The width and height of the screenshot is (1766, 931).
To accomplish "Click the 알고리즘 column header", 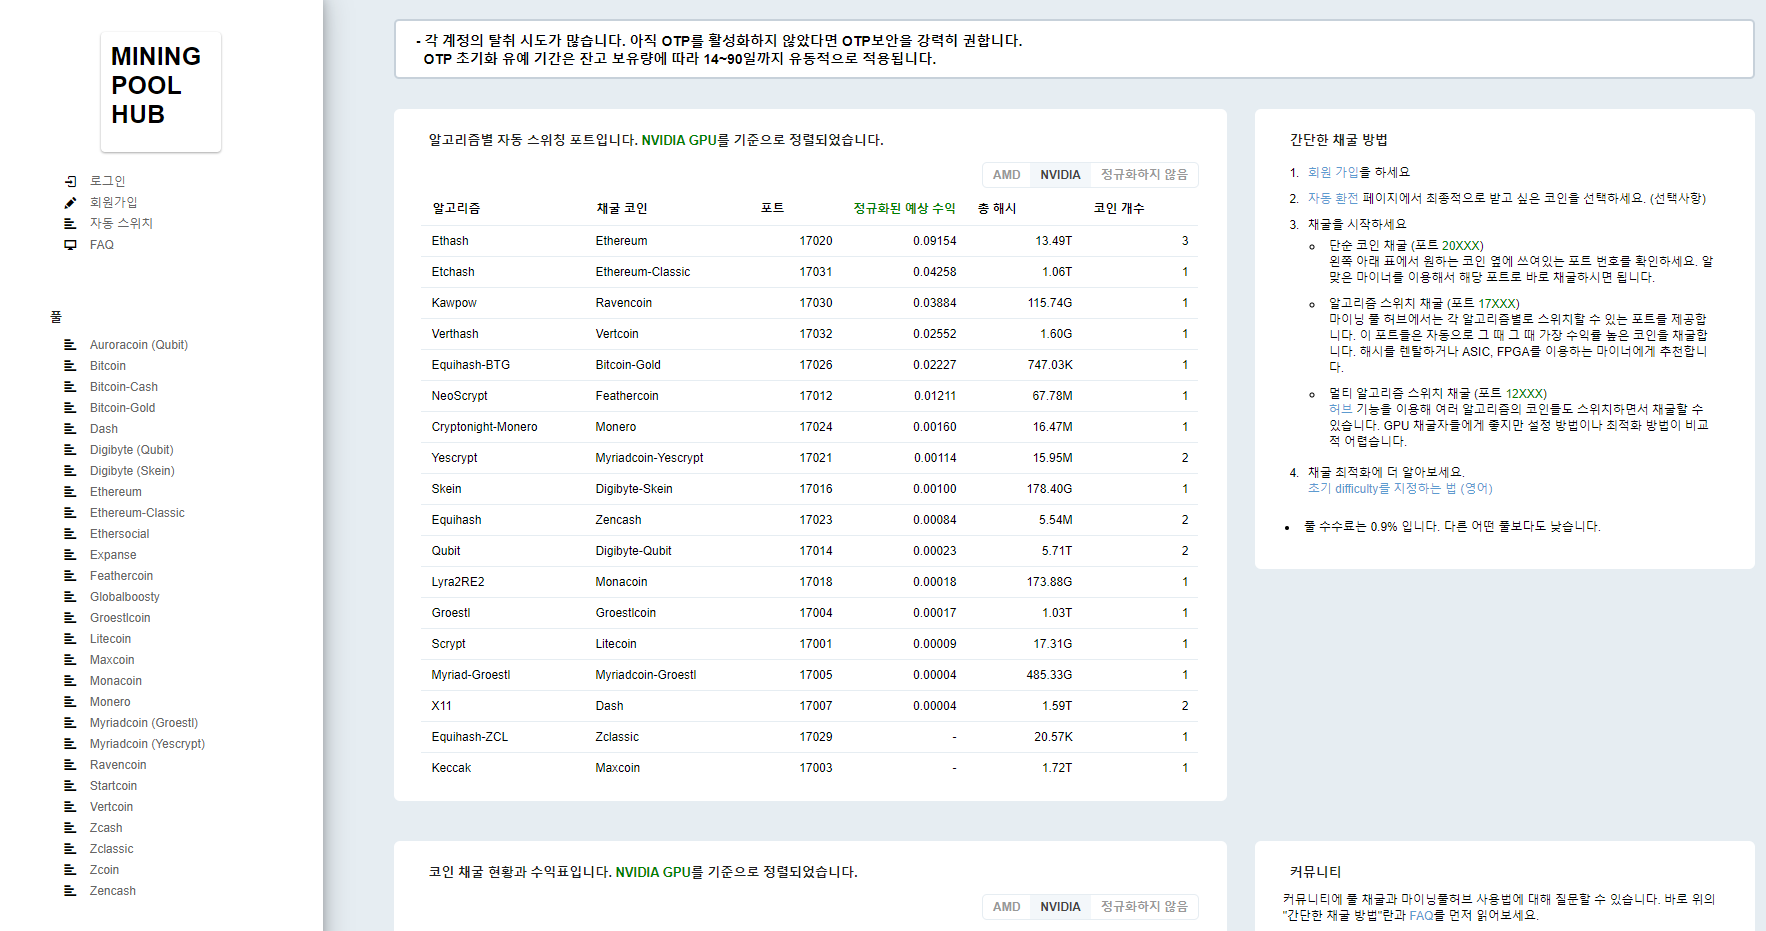I will click(456, 208).
